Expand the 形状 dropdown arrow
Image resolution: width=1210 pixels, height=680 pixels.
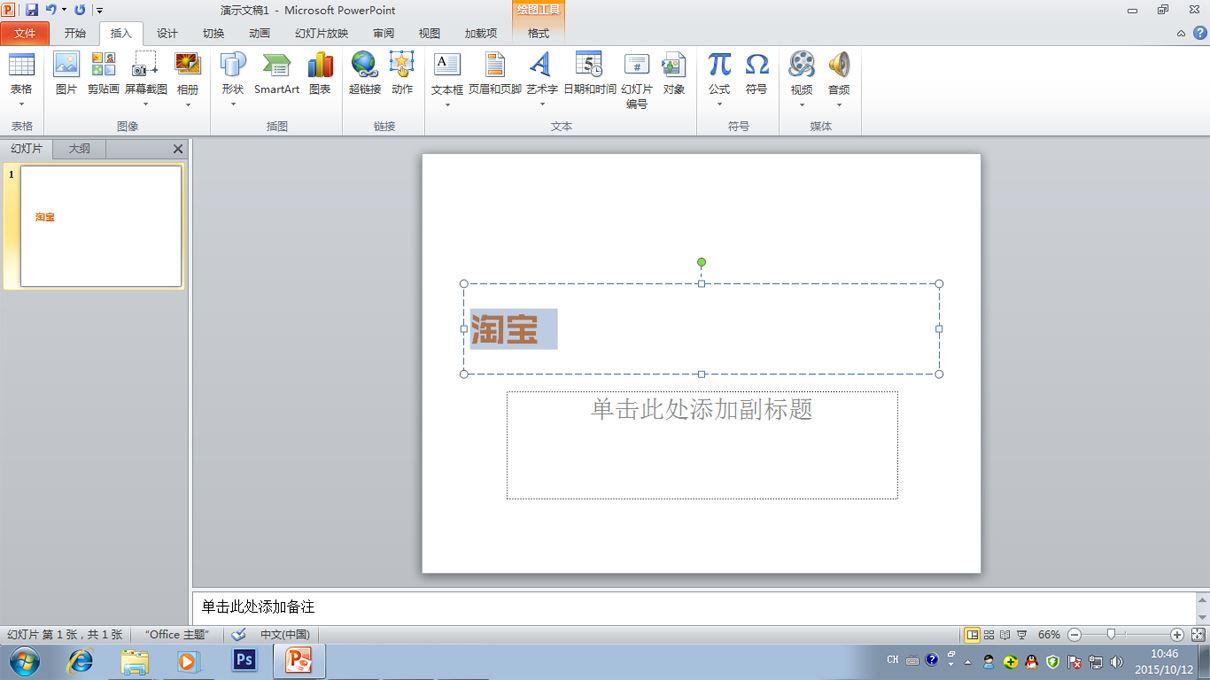point(233,104)
